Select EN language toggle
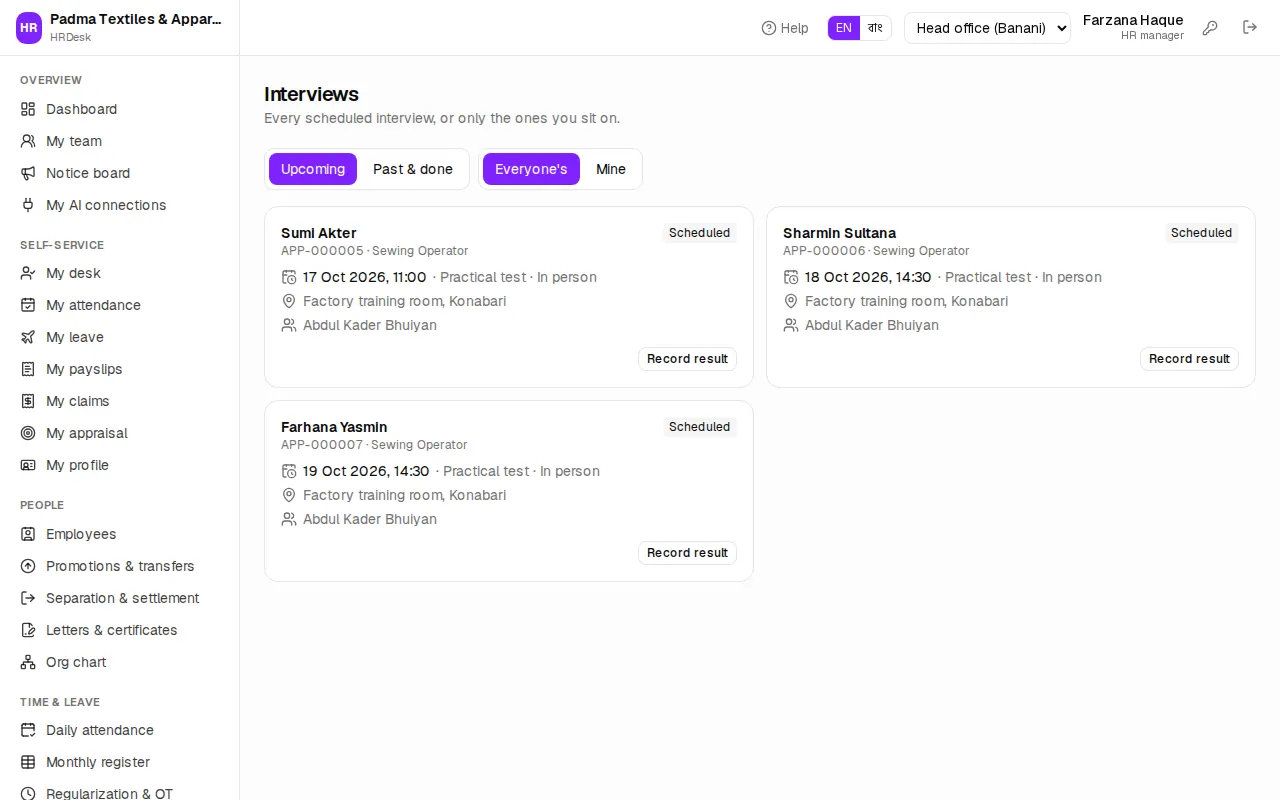This screenshot has height=800, width=1280. pos(844,28)
